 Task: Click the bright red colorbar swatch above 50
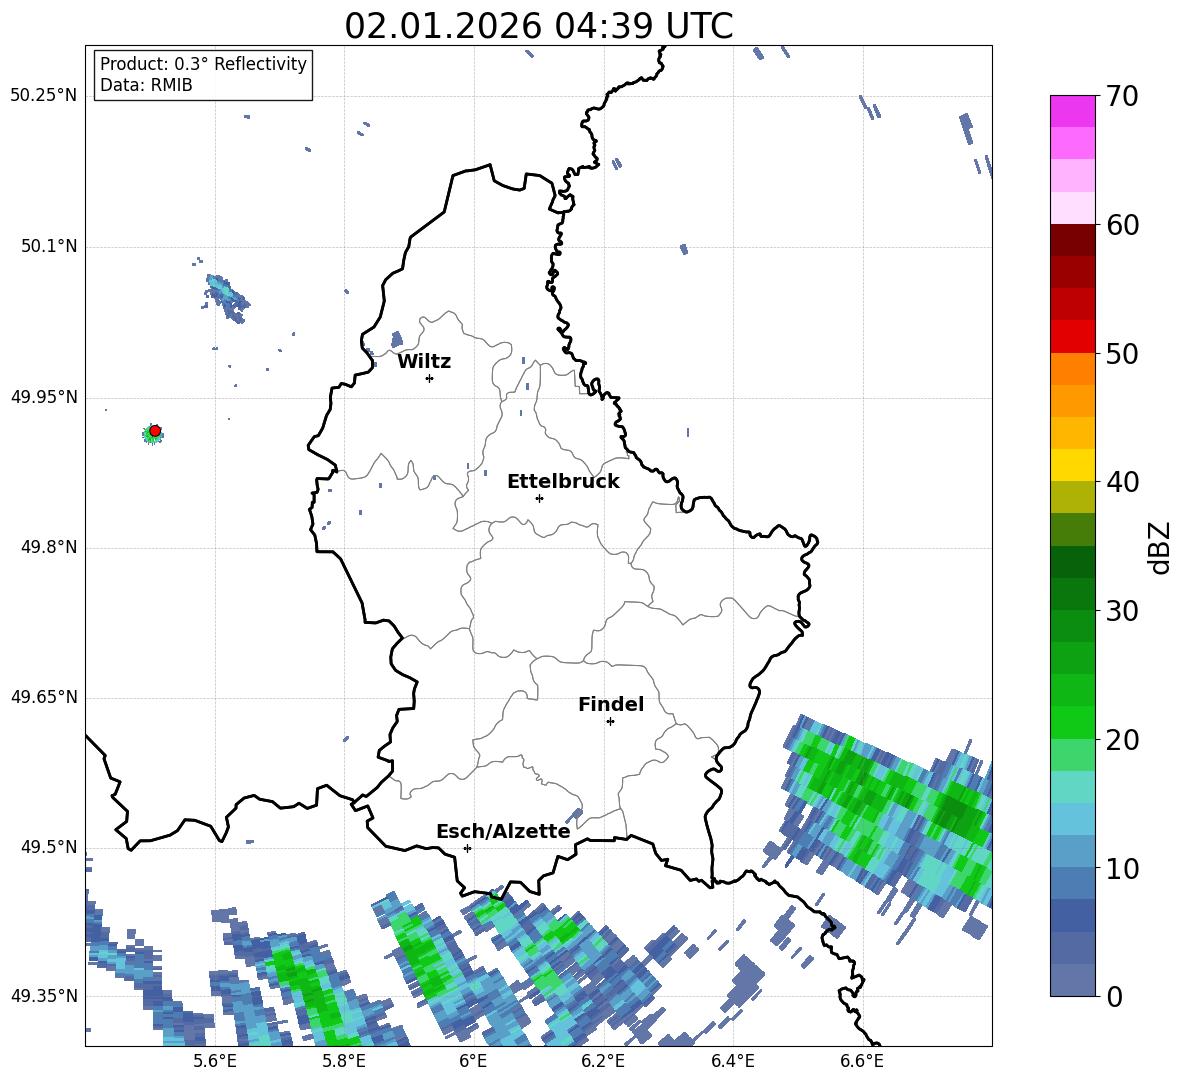point(1072,337)
